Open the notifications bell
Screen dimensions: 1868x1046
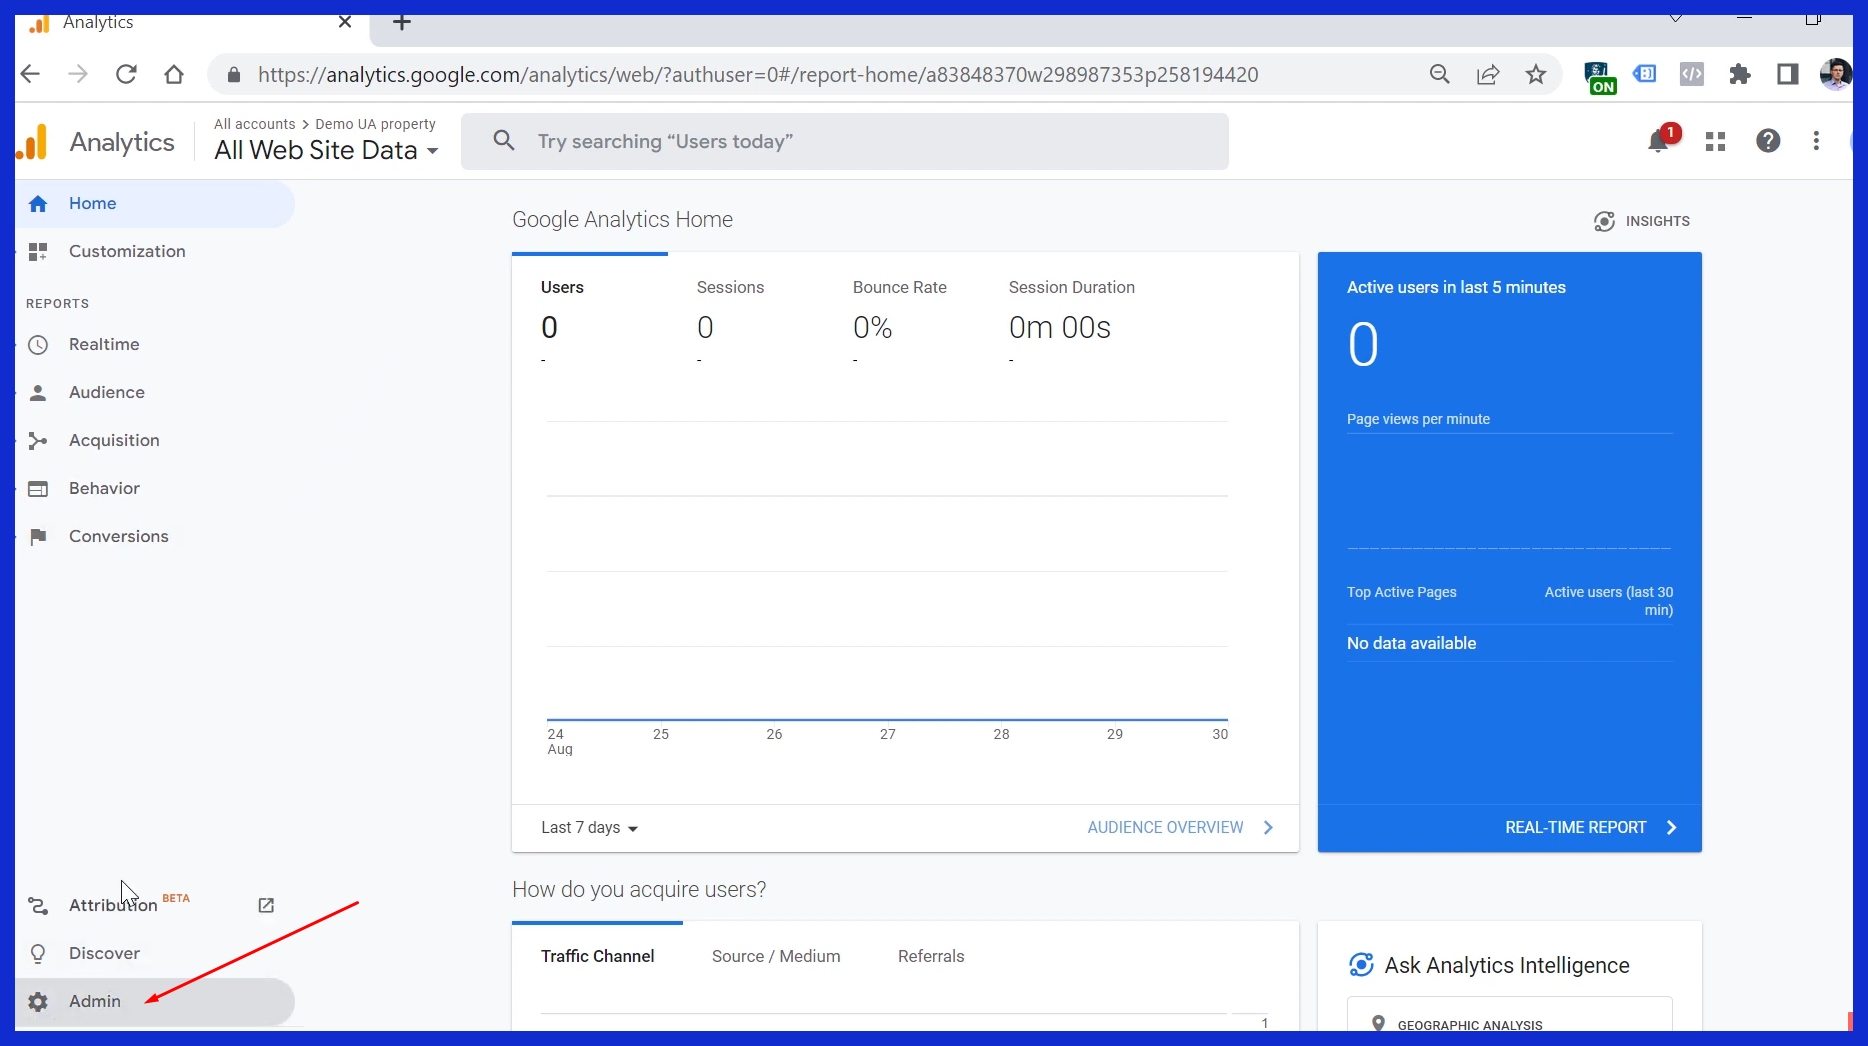[1659, 141]
